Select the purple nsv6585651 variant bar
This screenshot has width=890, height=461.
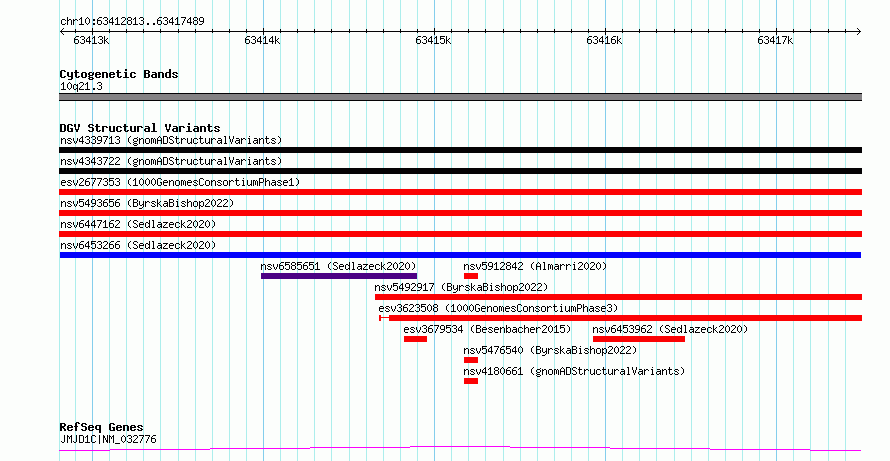click(x=339, y=276)
